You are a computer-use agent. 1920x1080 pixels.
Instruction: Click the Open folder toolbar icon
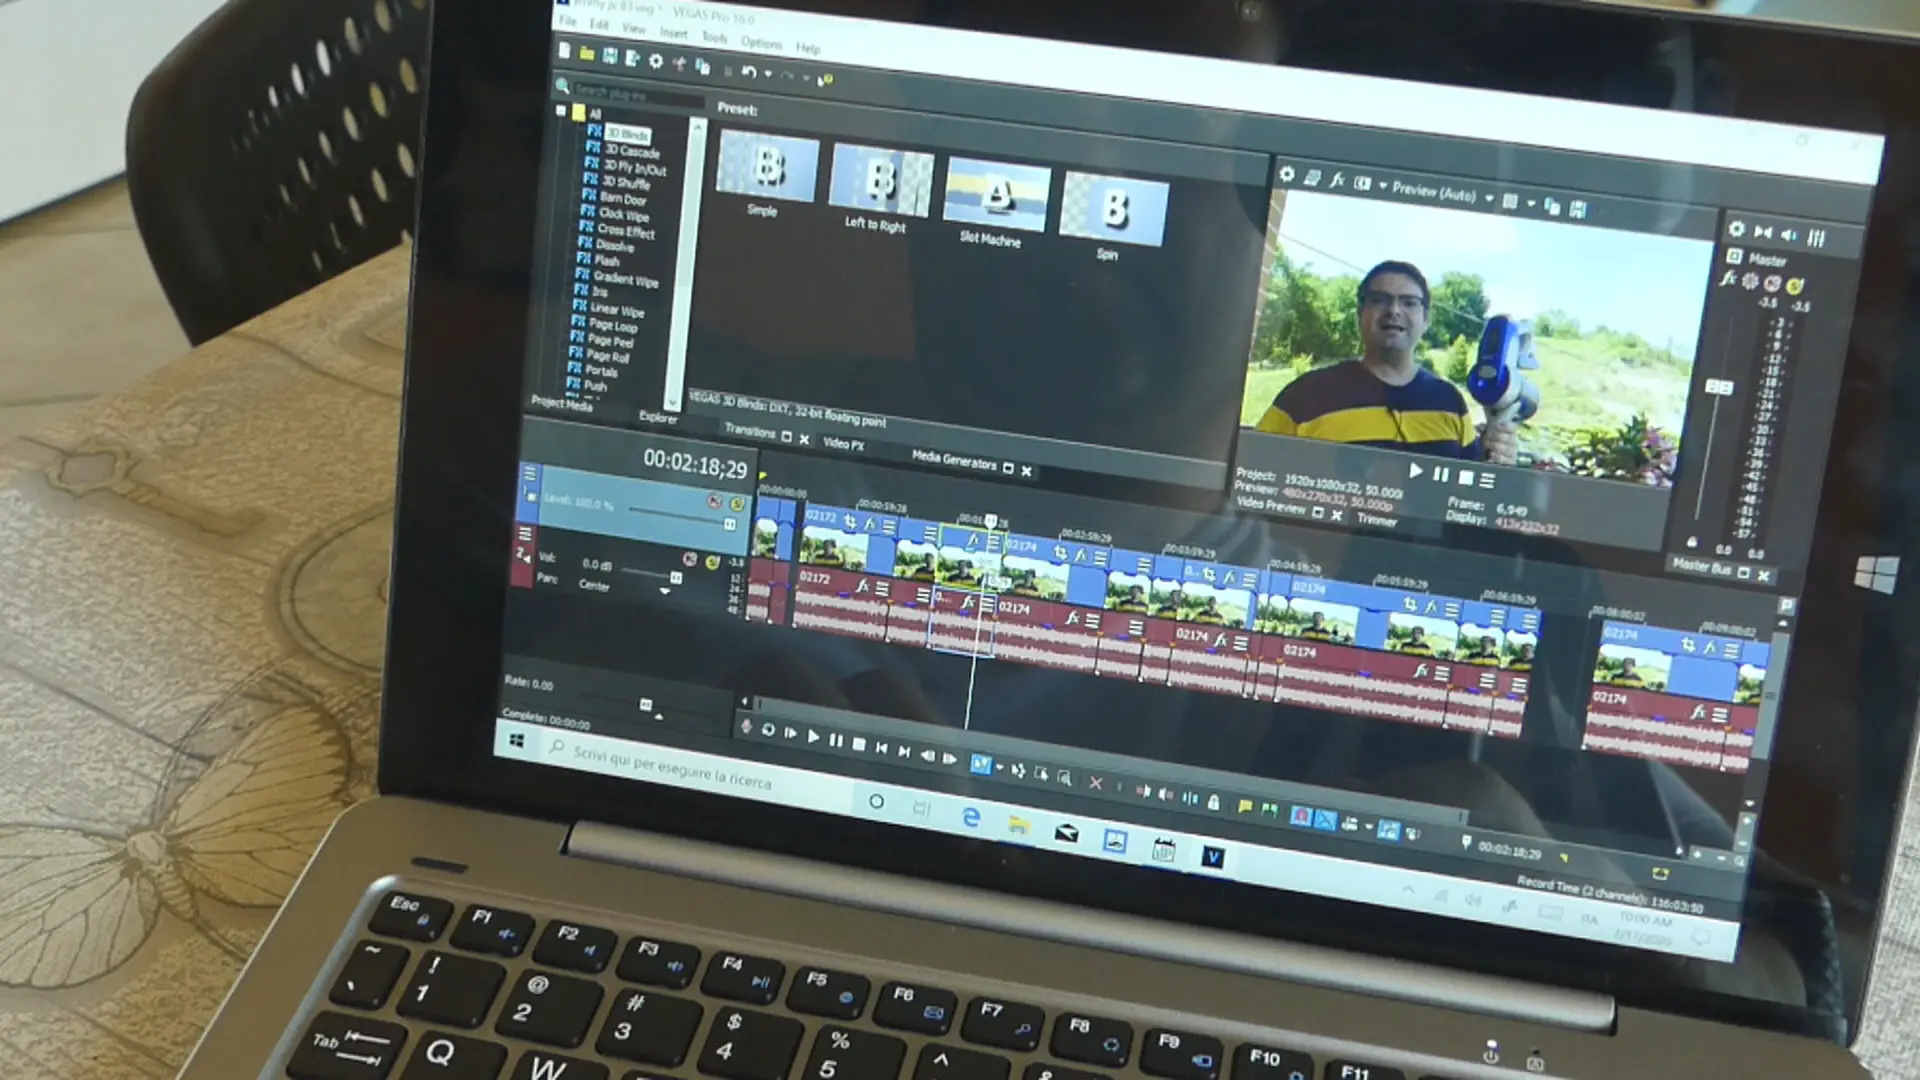(x=587, y=54)
